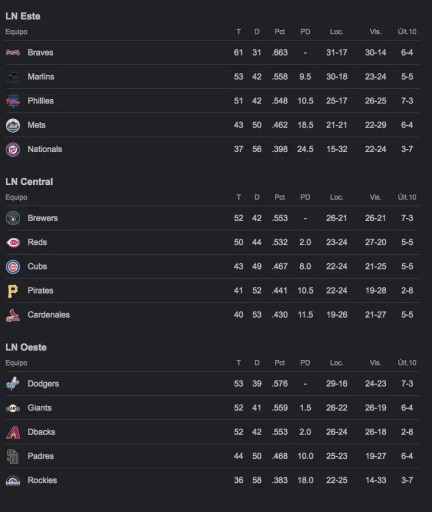
Task: Click Últ.10 header in LN Oeste
Action: coord(407,363)
